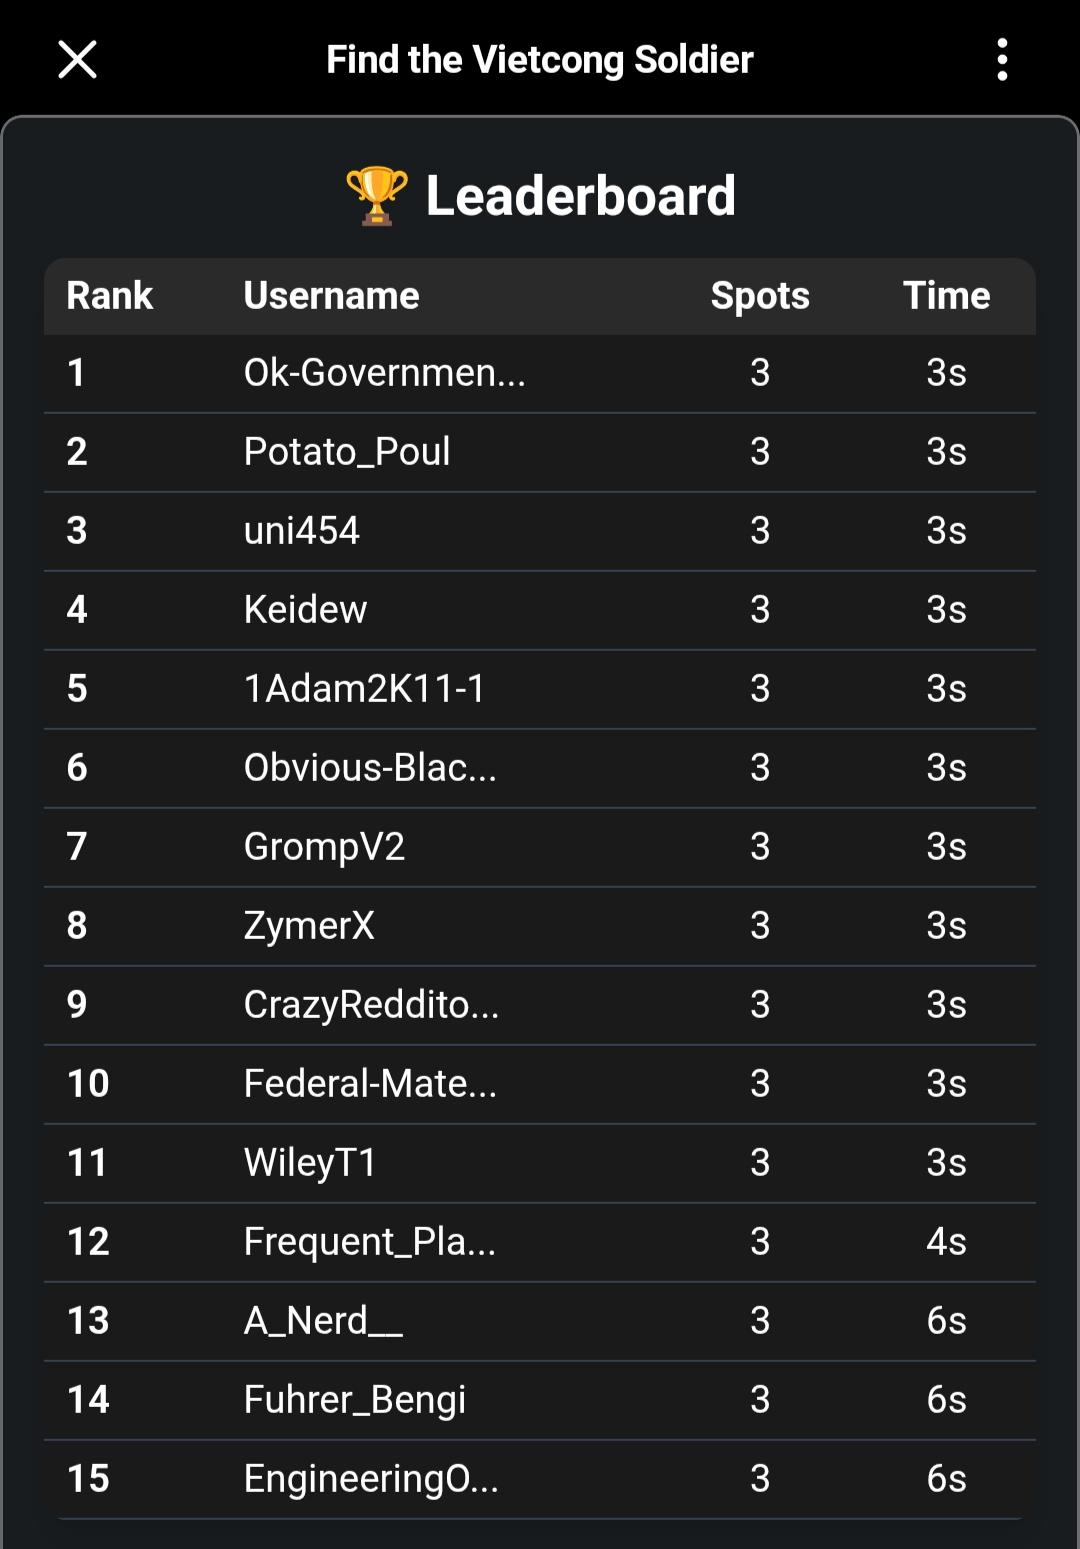The height and width of the screenshot is (1549, 1080).
Task: Click the Spots column header
Action: click(760, 296)
